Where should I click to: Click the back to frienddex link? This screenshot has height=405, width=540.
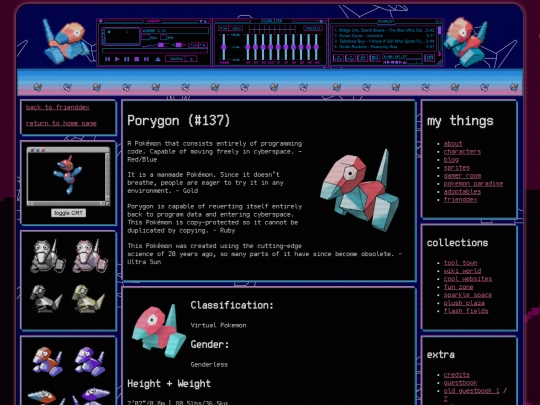pyautogui.click(x=58, y=107)
